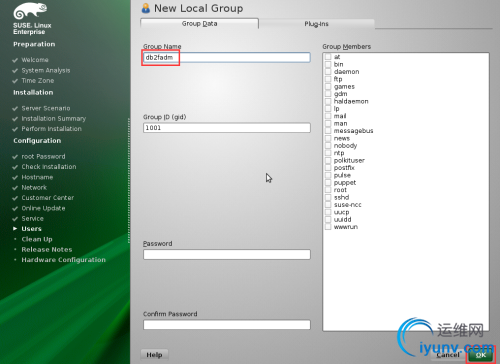The height and width of the screenshot is (364, 500).
Task: Click 'Server Scenario' in the sidebar
Action: tap(46, 108)
